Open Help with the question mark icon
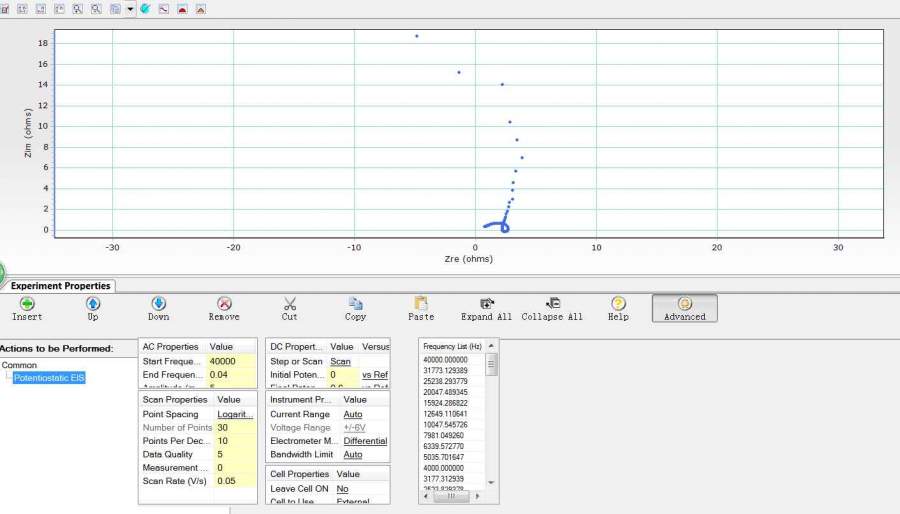 (618, 304)
